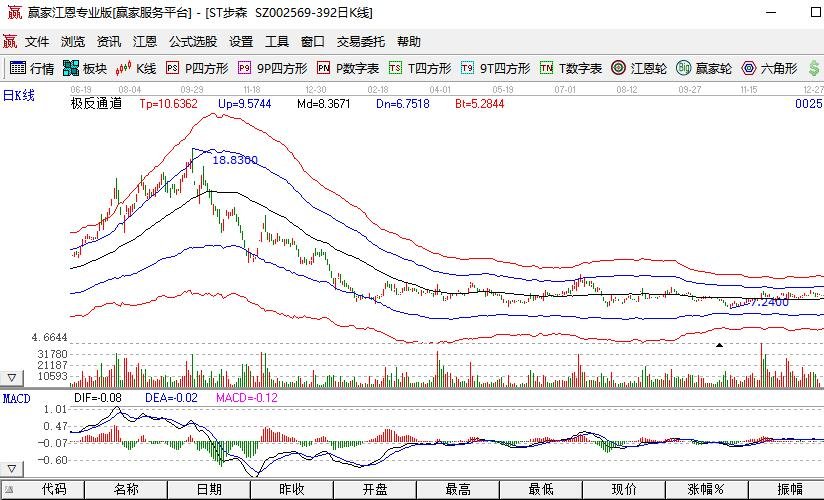Open the 江恩轮 Gann wheel
Image resolution: width=824 pixels, height=500 pixels.
(x=638, y=68)
